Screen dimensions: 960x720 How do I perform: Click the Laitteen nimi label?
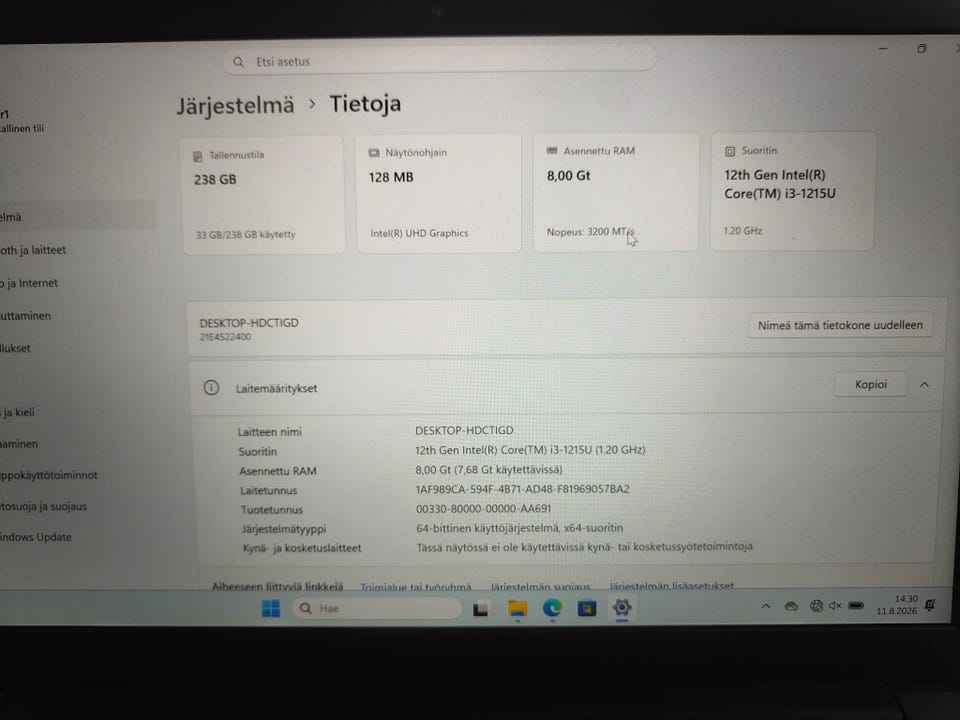(269, 432)
